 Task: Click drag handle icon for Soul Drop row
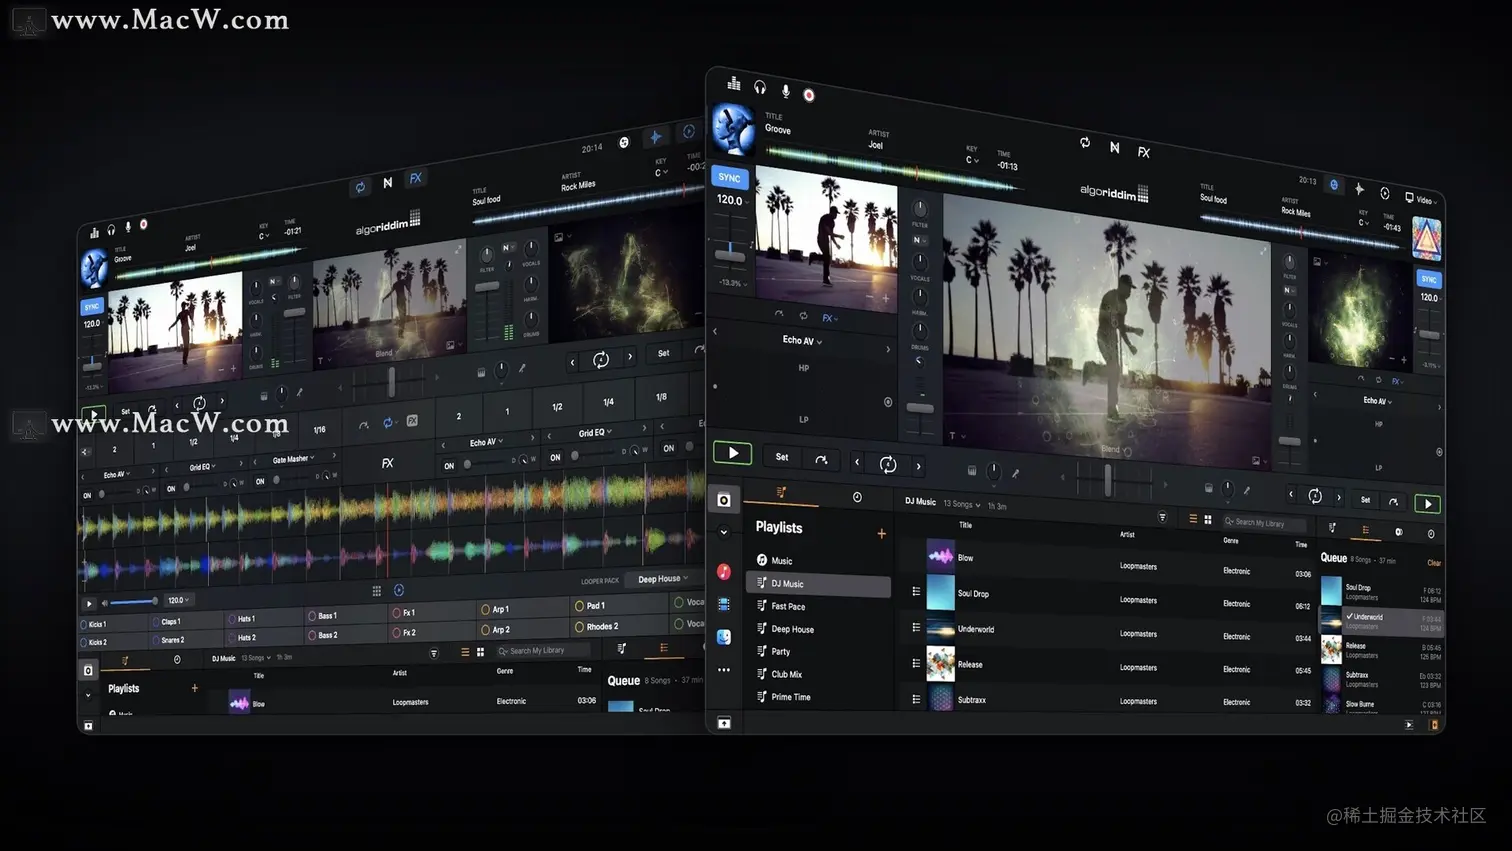(916, 592)
